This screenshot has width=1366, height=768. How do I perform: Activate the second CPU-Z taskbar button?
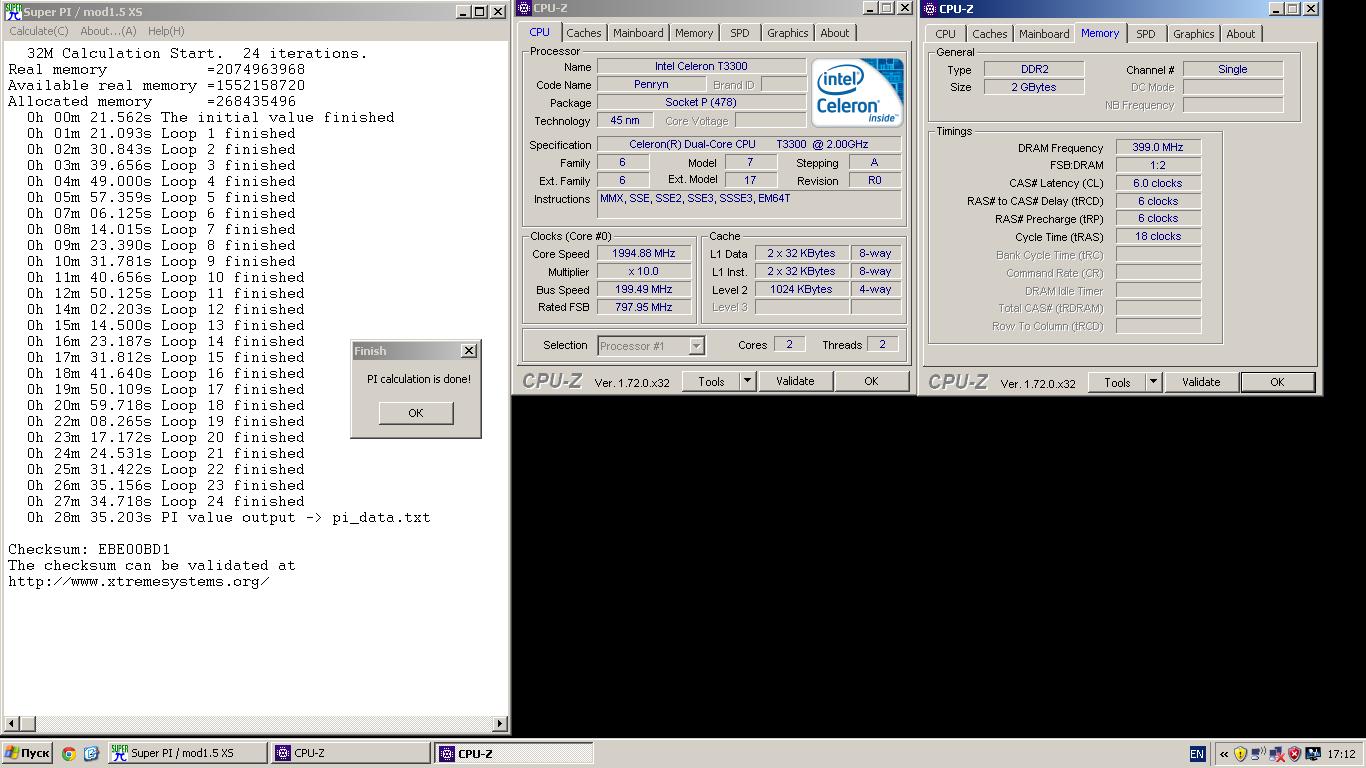point(514,753)
